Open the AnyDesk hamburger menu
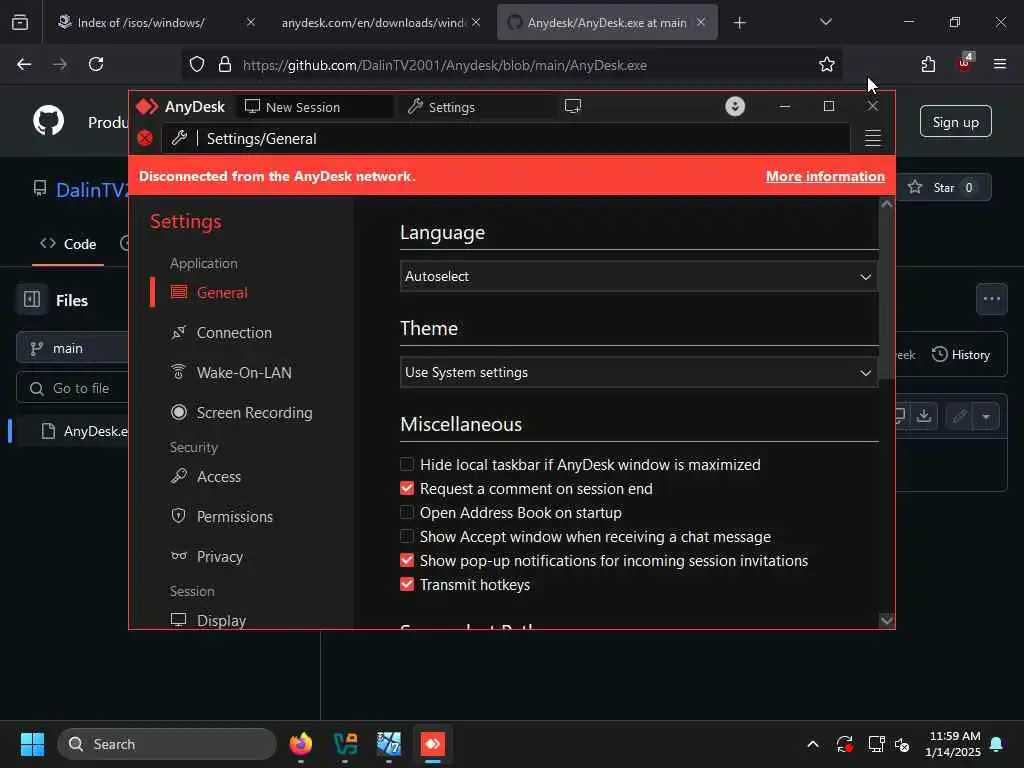The width and height of the screenshot is (1024, 768). [x=872, y=138]
